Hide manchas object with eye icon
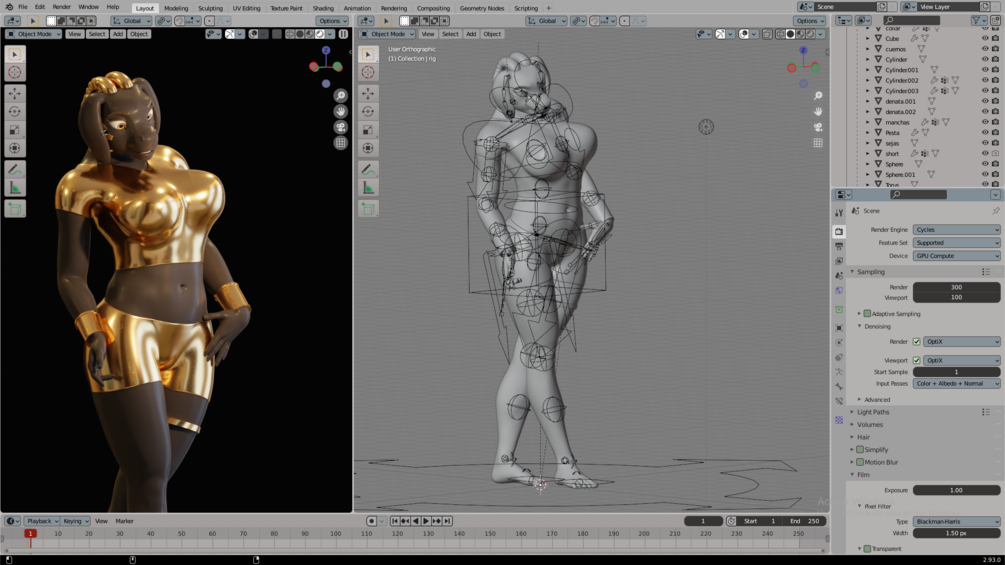 985,122
